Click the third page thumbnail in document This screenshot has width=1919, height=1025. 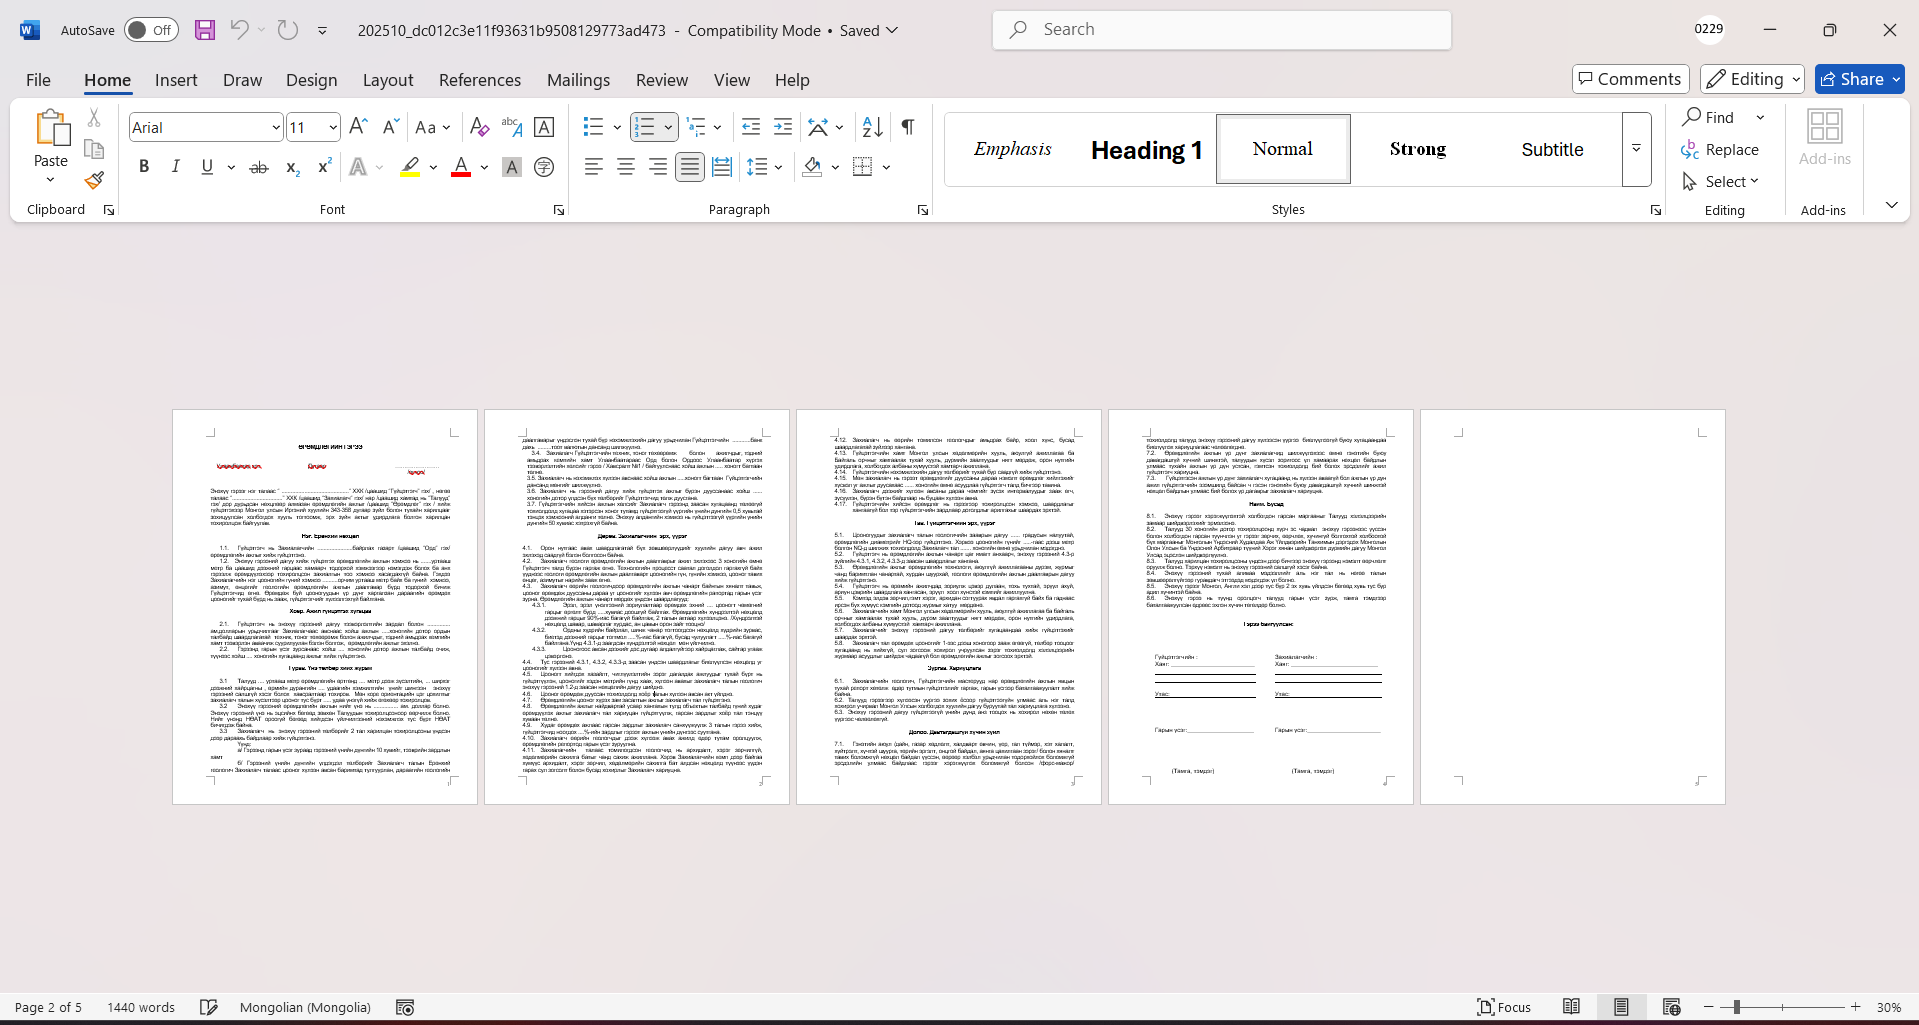948,606
